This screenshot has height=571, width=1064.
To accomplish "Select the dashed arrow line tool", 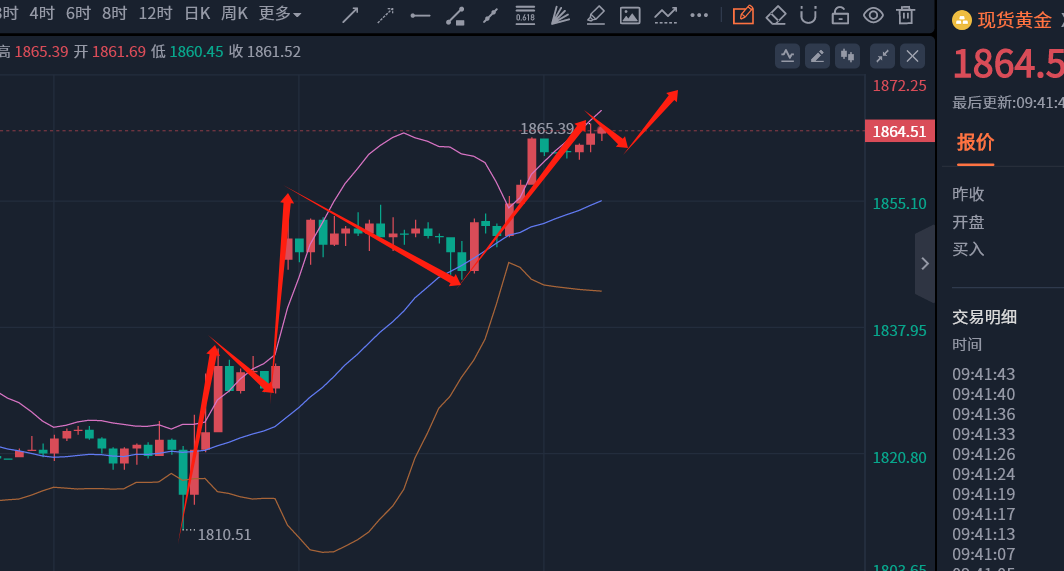I will pyautogui.click(x=385, y=15).
